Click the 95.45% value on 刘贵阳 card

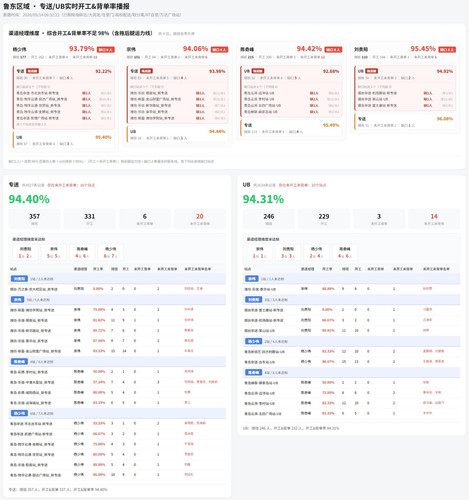[x=423, y=49]
